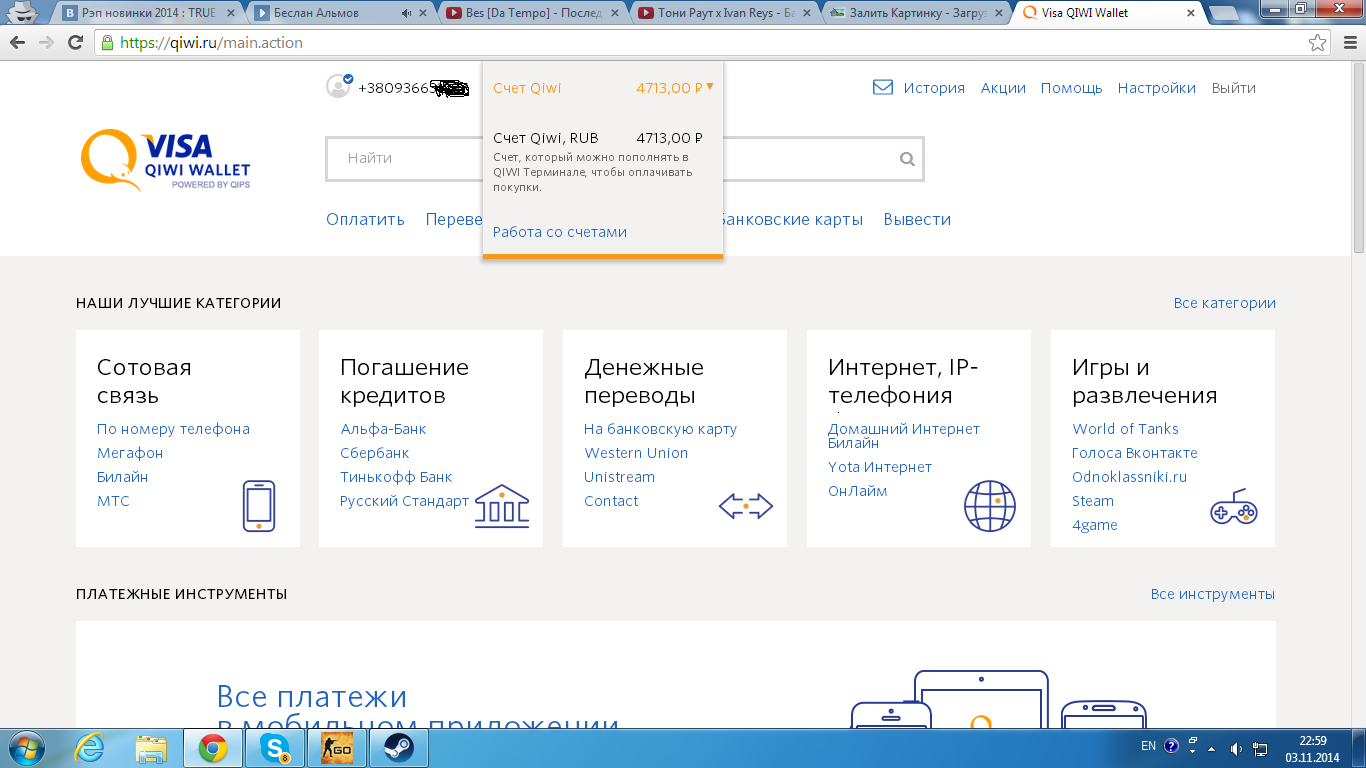Open Steam payment link
This screenshot has height=768, width=1366.
point(1093,501)
